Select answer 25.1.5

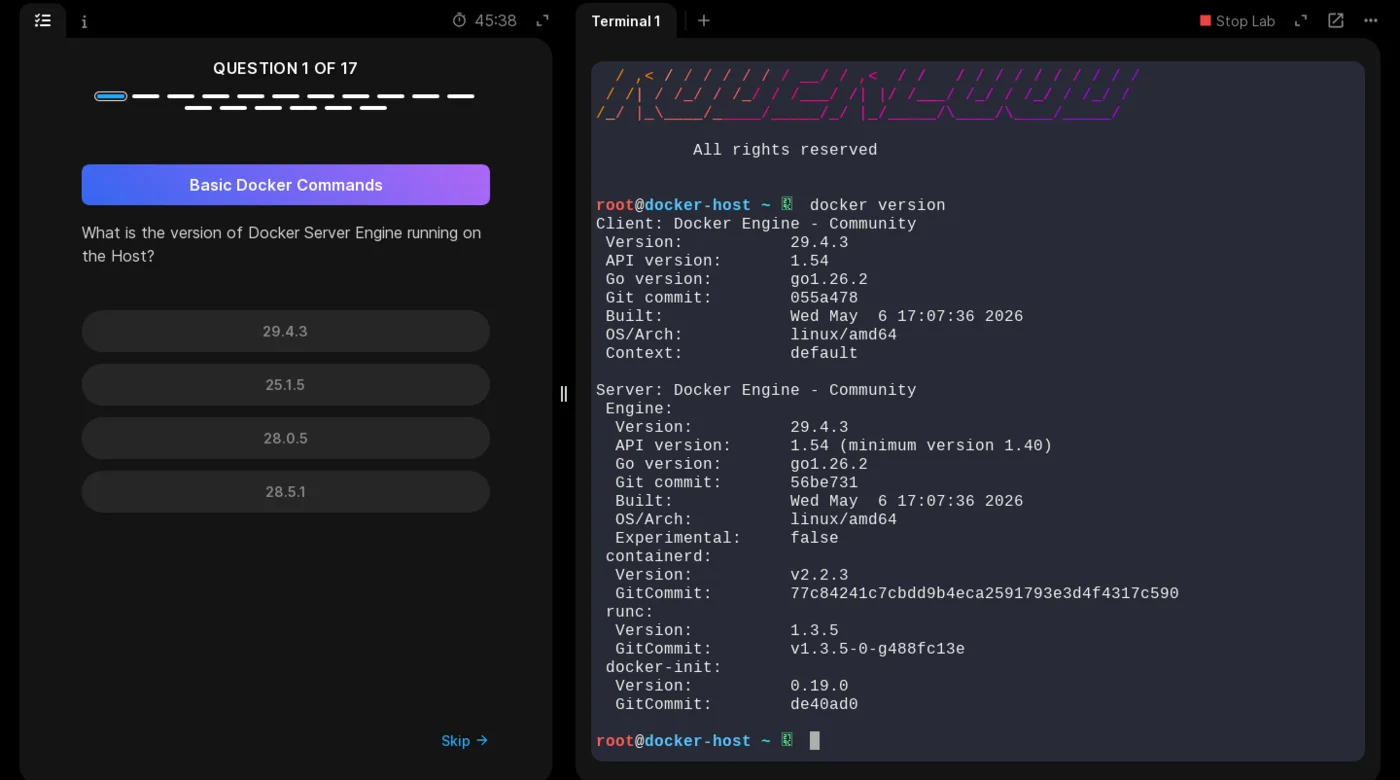[285, 385]
